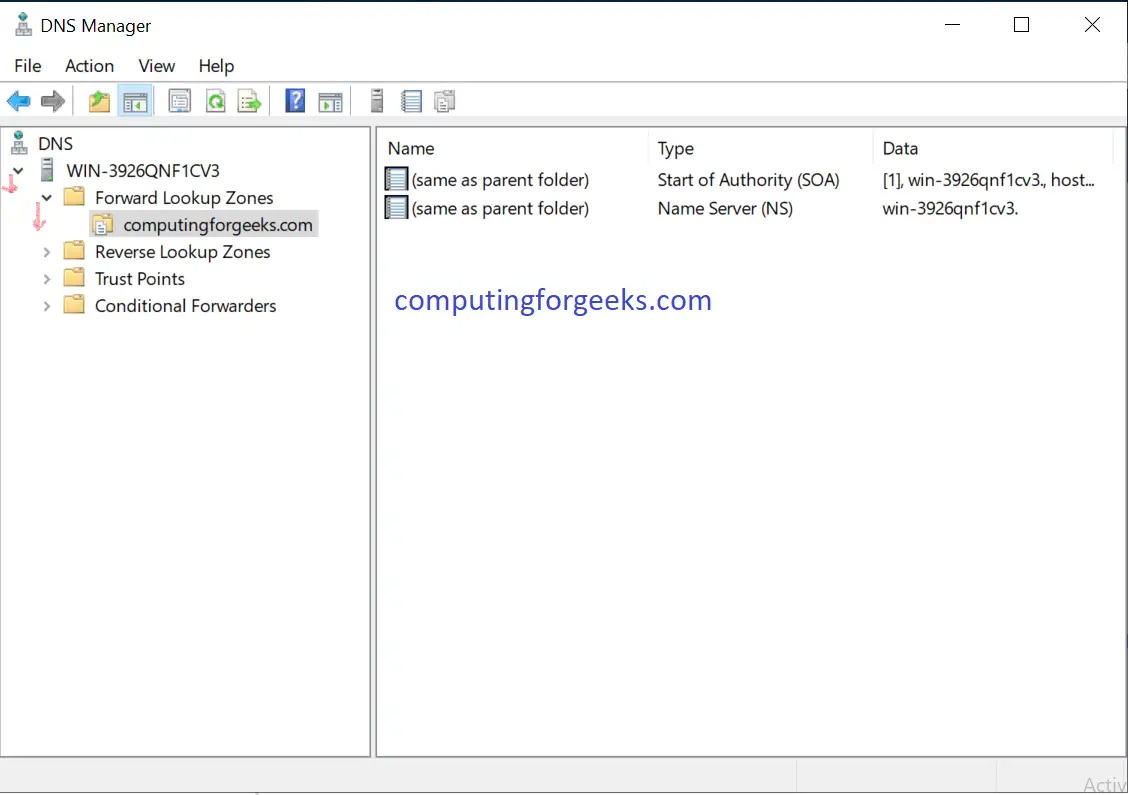Open the View menu

(x=156, y=66)
